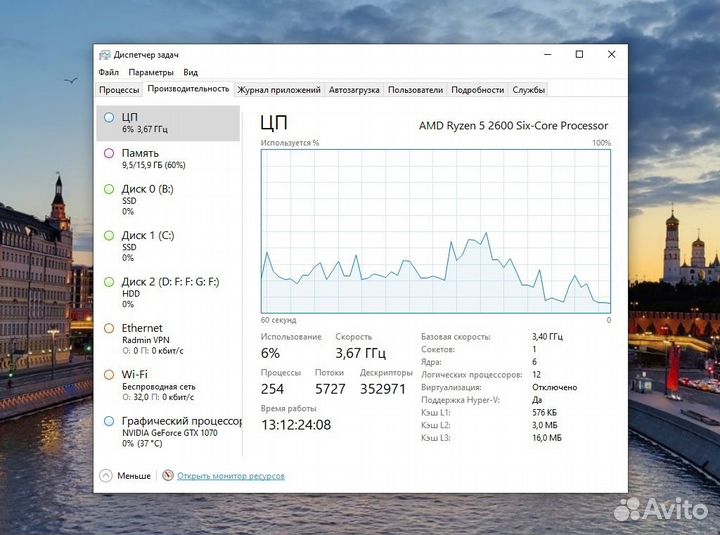The height and width of the screenshot is (535, 720).
Task: Click the blue circle icon beside ЦП
Action: [x=109, y=117]
